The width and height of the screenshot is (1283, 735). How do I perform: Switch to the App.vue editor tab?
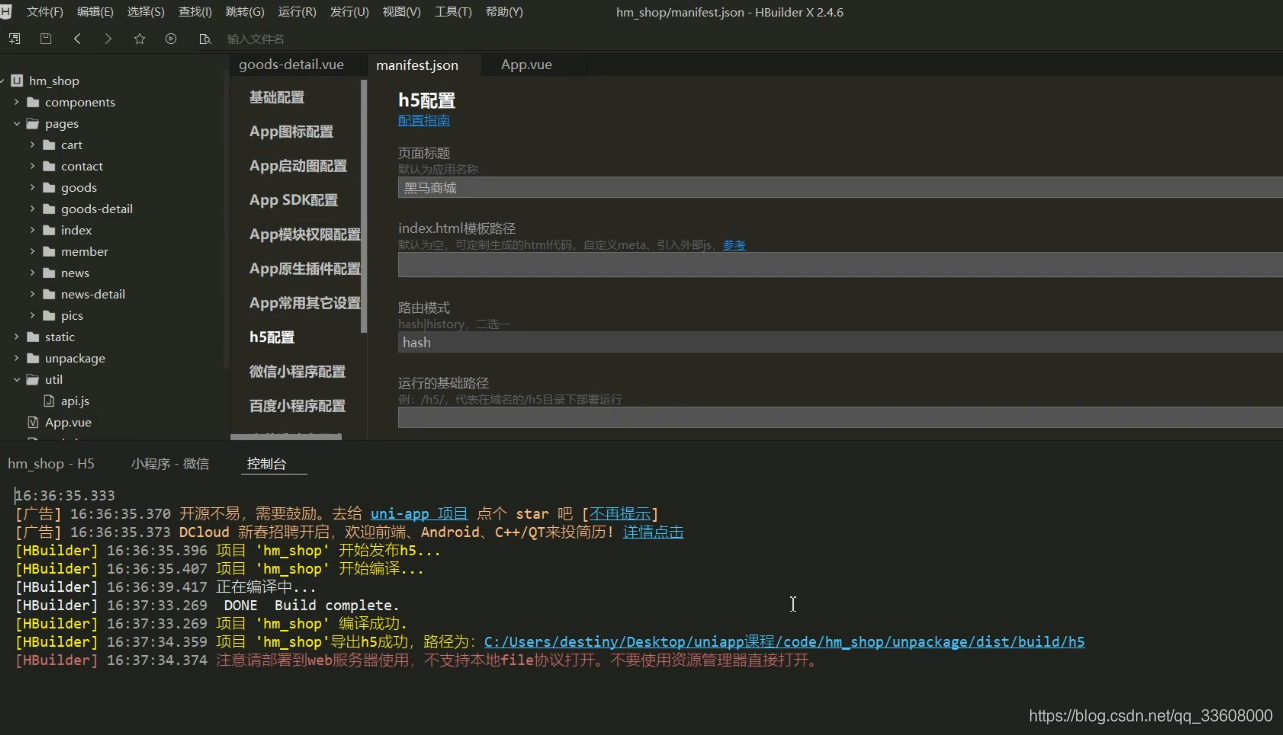tap(526, 64)
